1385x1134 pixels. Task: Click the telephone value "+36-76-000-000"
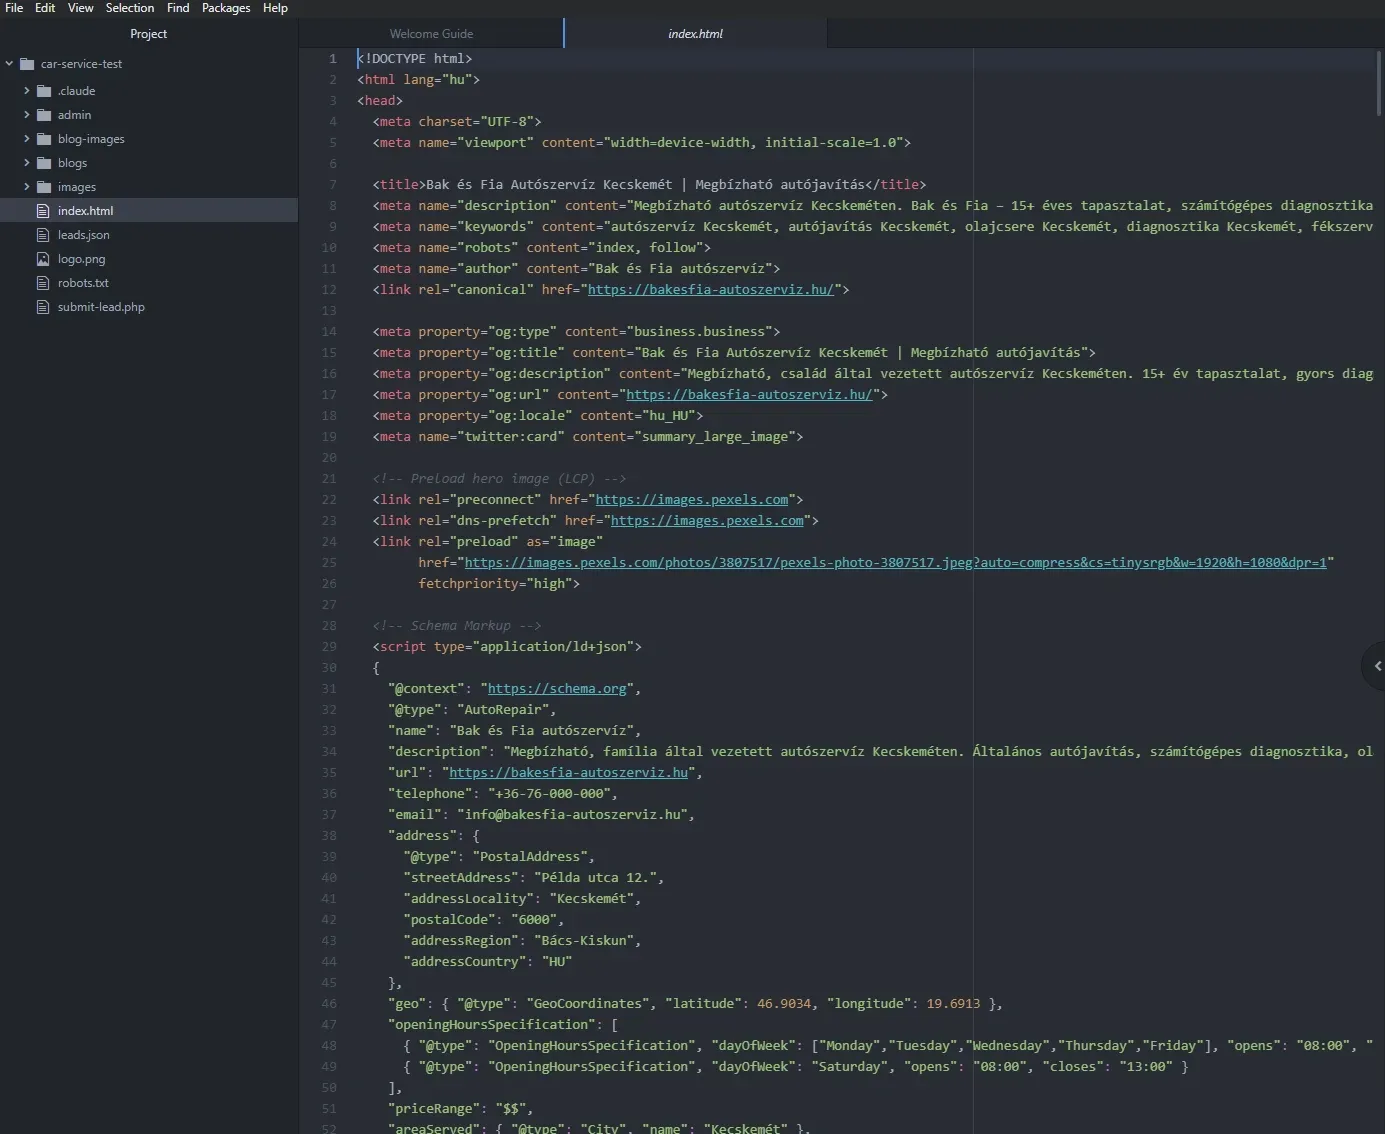(x=550, y=794)
